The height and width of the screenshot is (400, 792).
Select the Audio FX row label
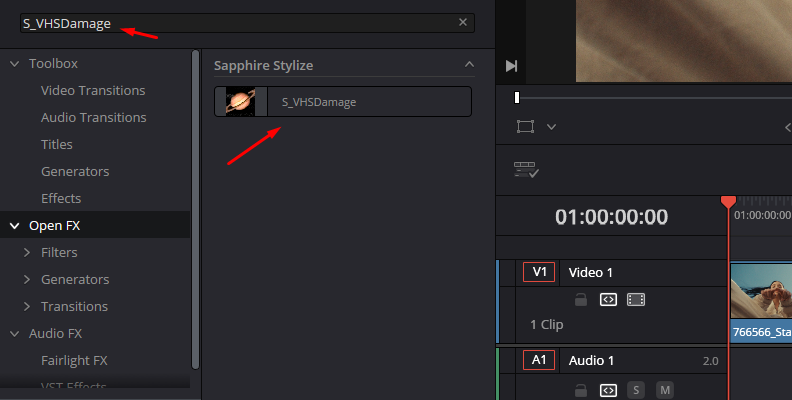click(55, 333)
